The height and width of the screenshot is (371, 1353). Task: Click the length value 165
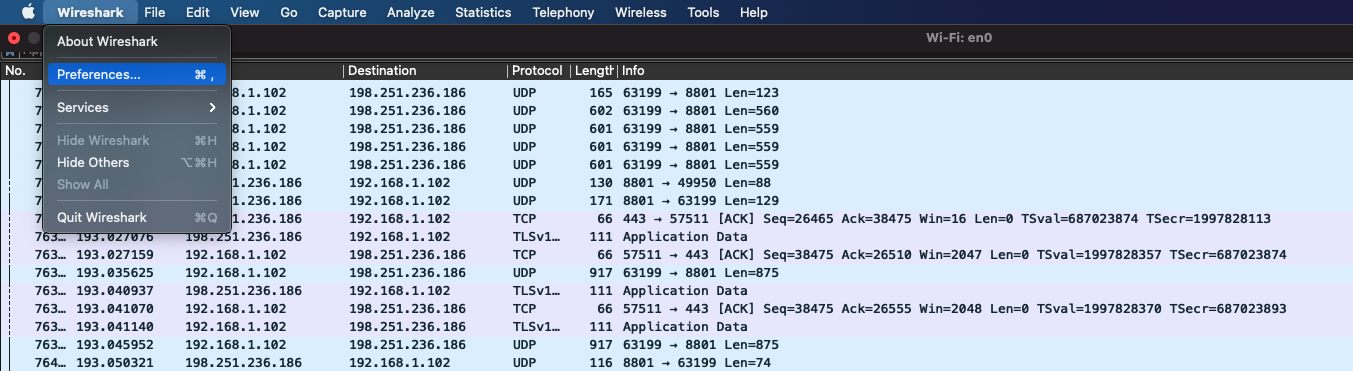point(600,92)
